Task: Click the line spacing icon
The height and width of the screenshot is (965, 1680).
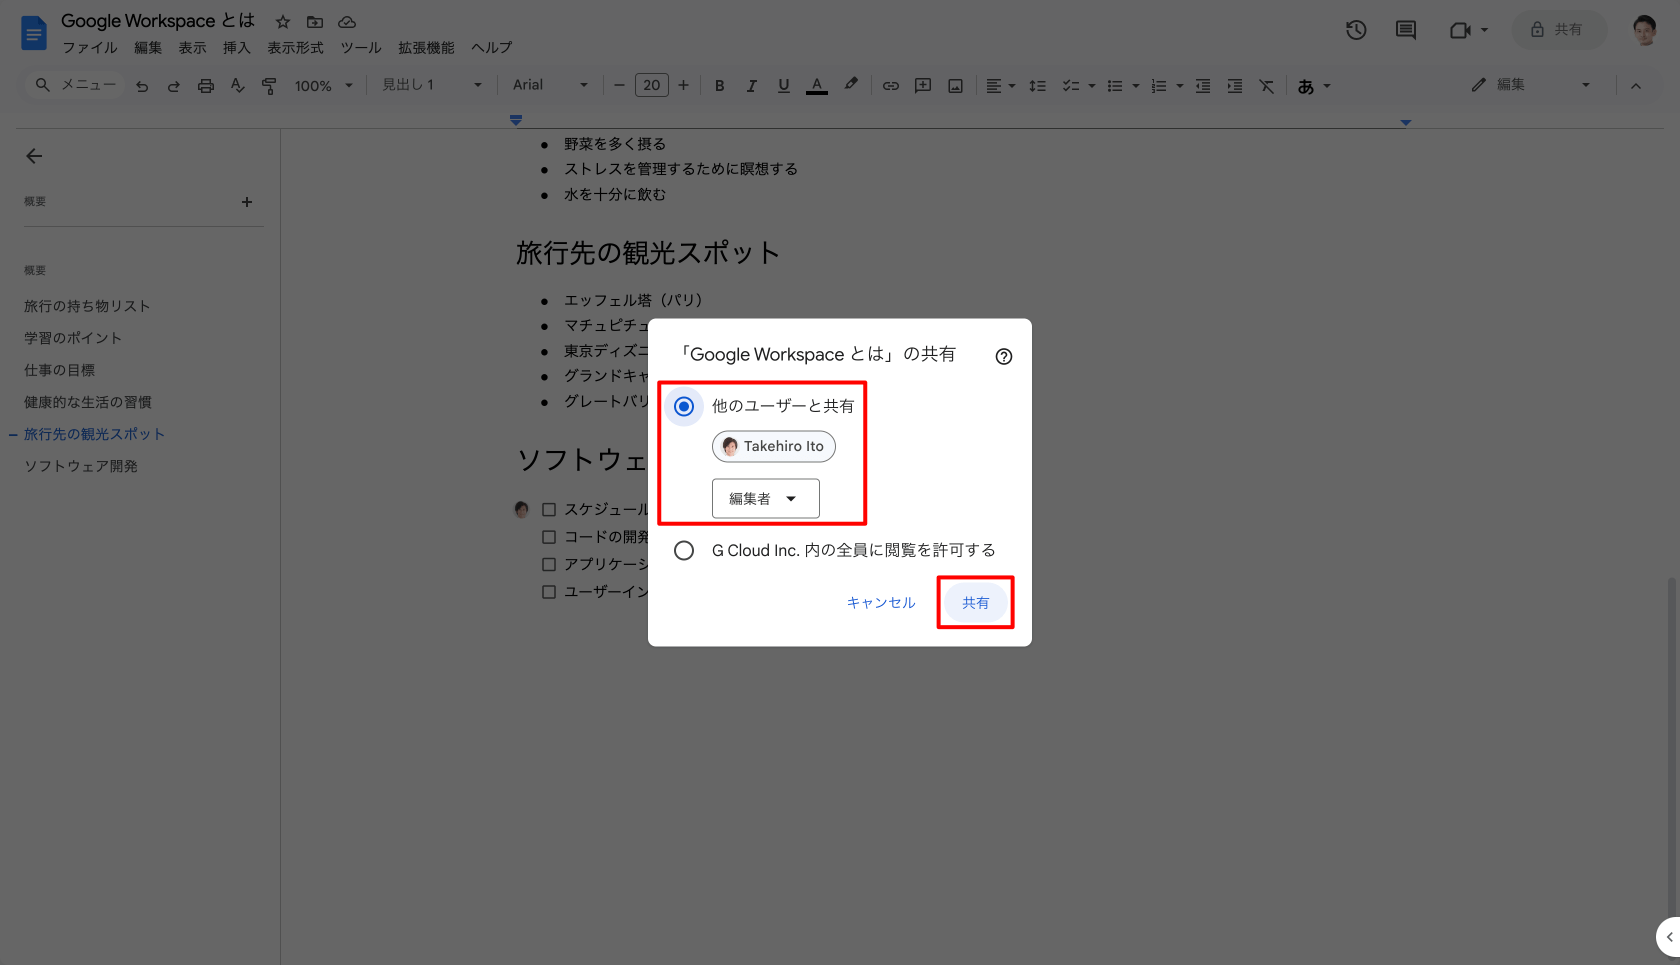Action: click(1038, 86)
